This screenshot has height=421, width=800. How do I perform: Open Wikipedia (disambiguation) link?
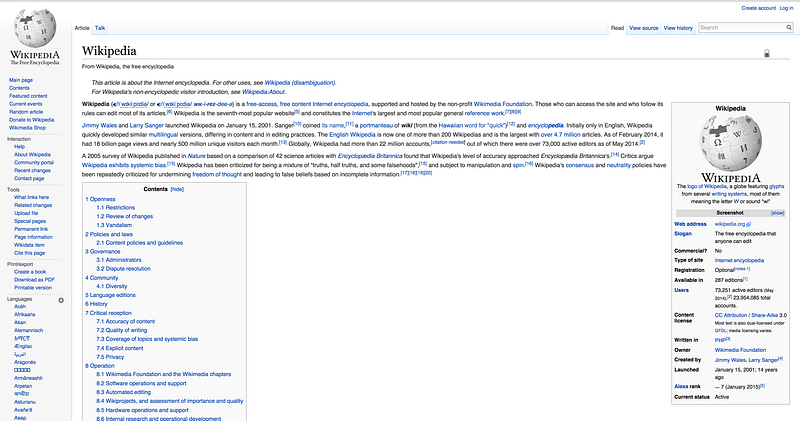coord(299,83)
